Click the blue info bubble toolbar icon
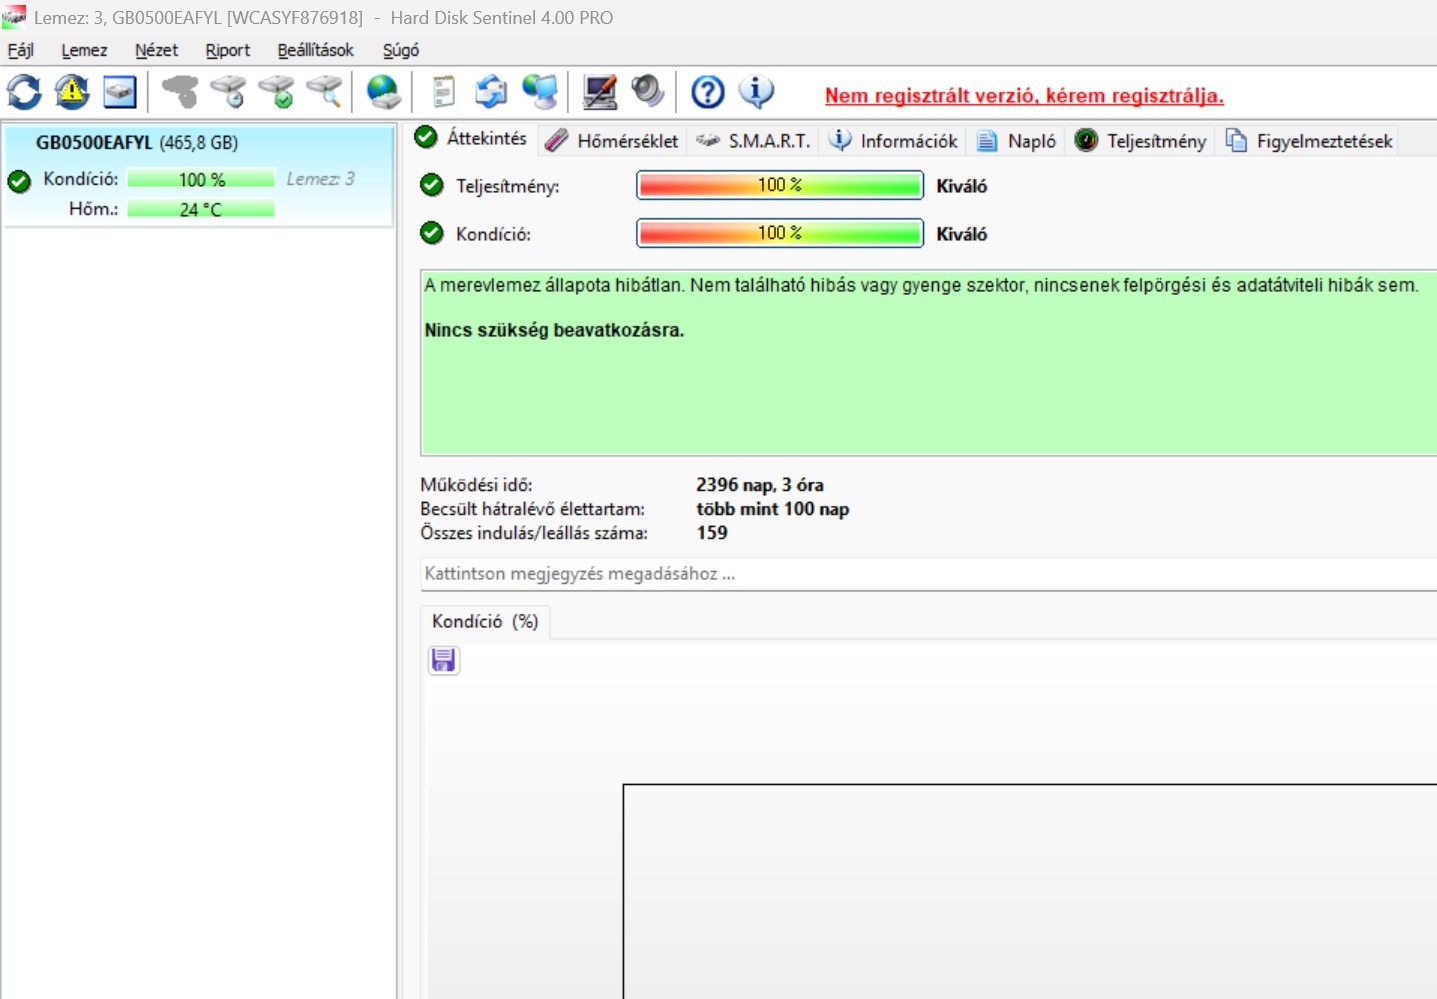 756,92
